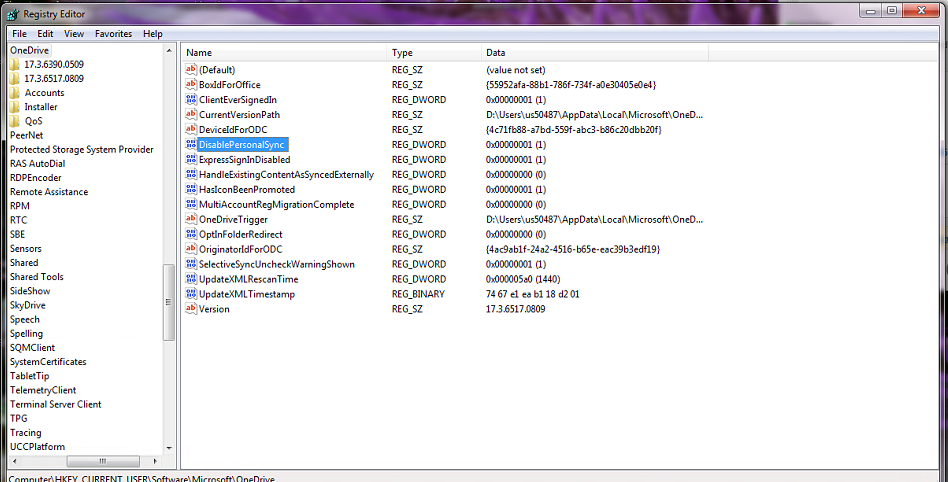Open the View menu
The height and width of the screenshot is (482, 948).
coord(74,34)
